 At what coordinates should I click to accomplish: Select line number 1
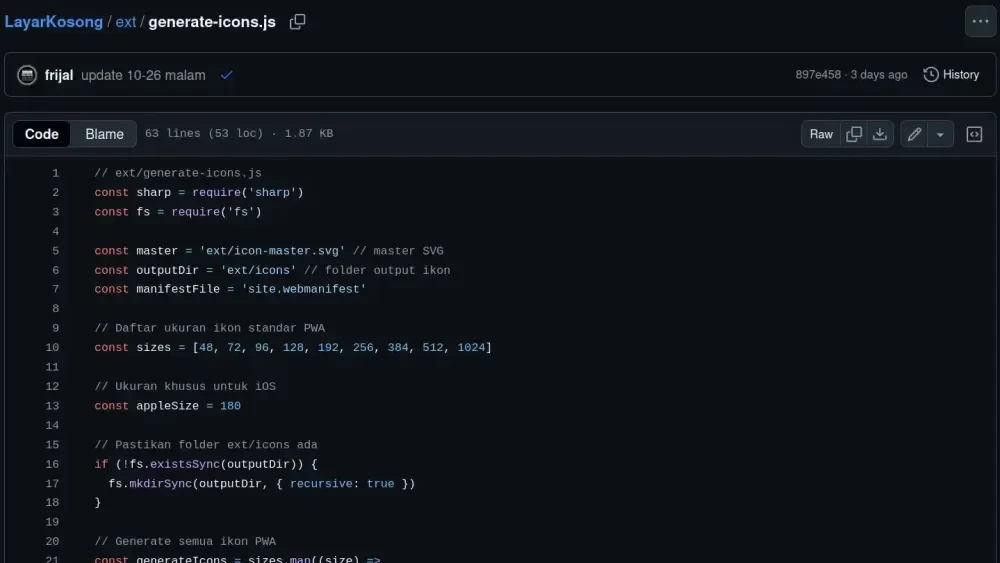[x=55, y=173]
